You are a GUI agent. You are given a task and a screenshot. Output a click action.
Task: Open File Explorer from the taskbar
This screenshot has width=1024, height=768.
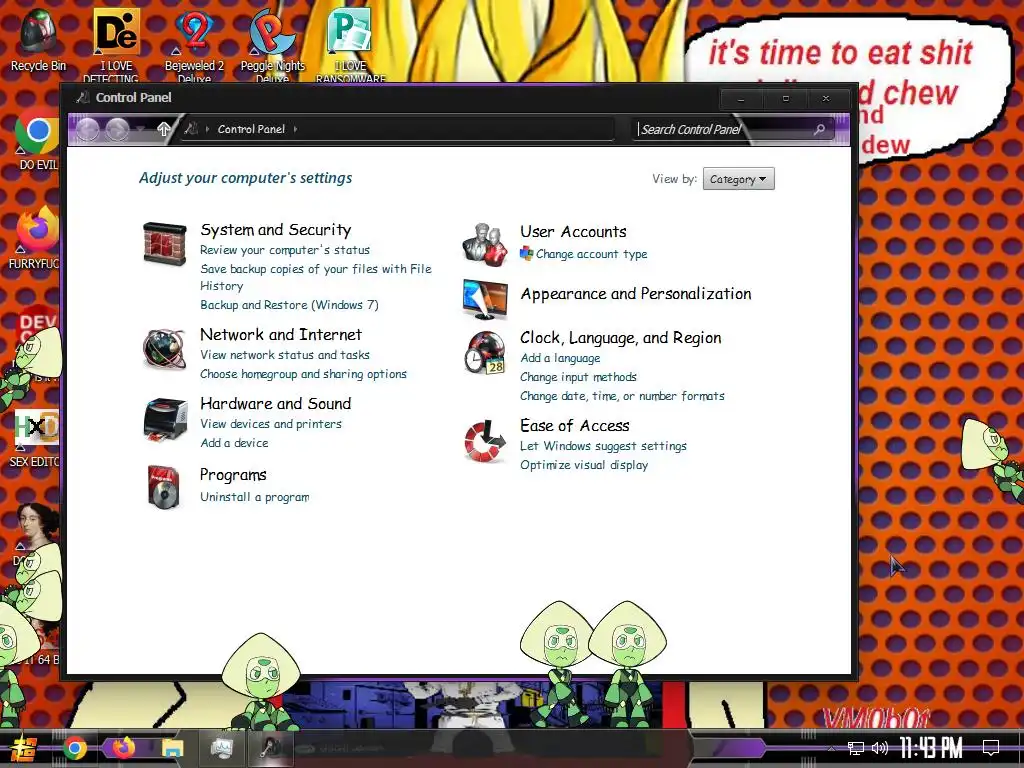coord(173,748)
